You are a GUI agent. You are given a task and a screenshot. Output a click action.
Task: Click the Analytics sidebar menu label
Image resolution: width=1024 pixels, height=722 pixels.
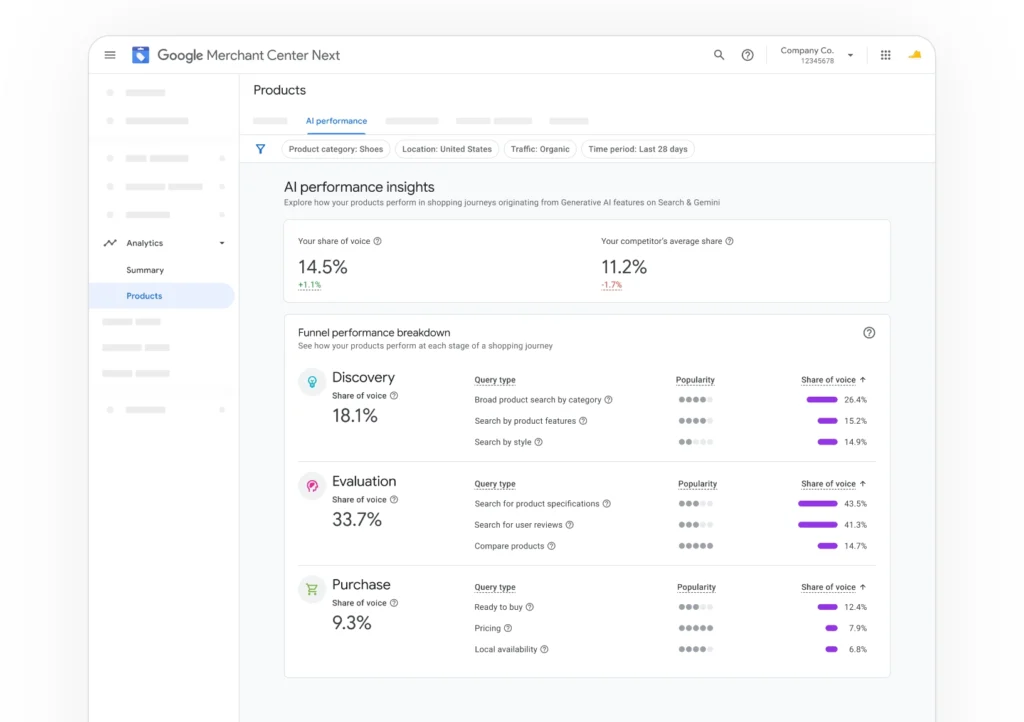click(x=144, y=243)
